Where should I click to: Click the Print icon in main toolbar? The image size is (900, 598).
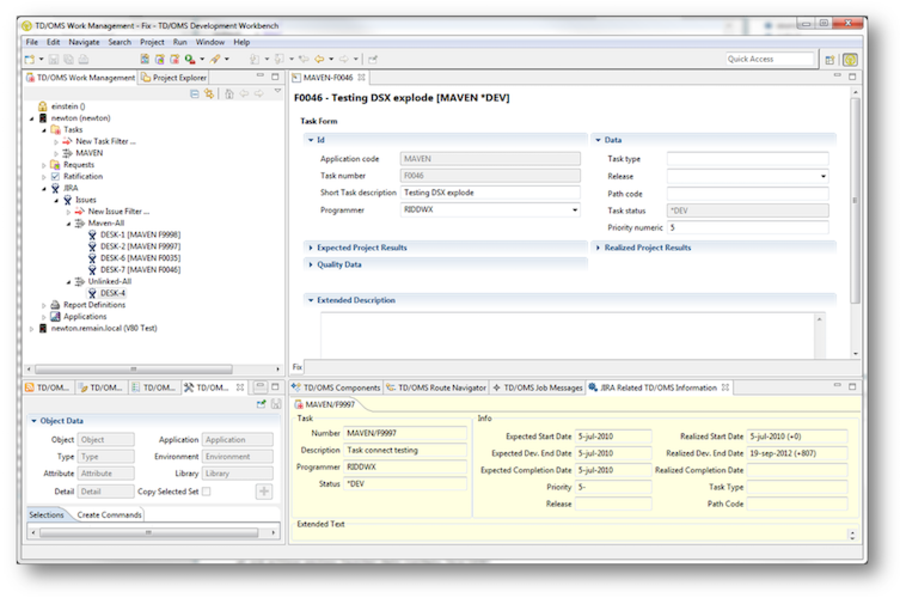pos(83,59)
